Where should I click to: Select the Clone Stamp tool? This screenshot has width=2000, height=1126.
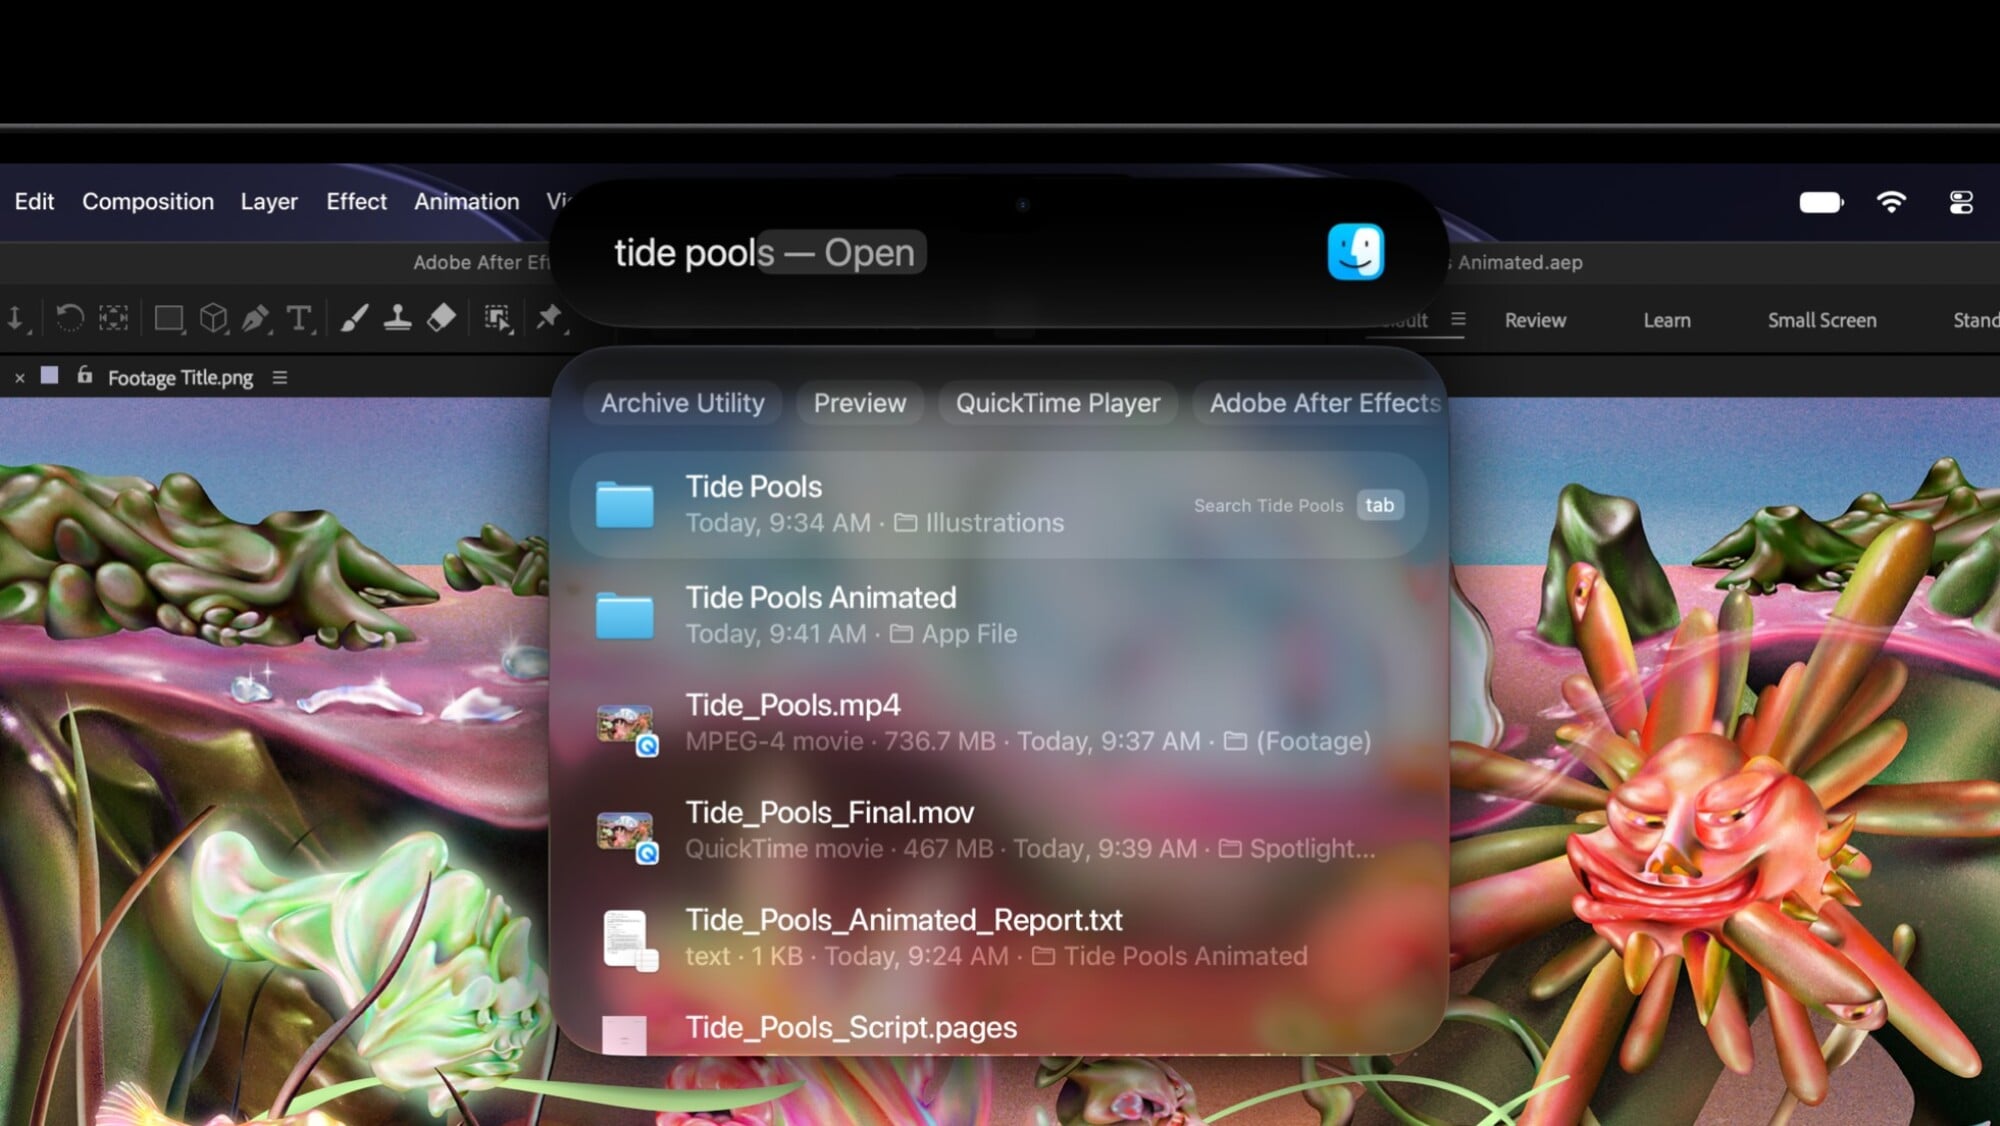(x=398, y=317)
